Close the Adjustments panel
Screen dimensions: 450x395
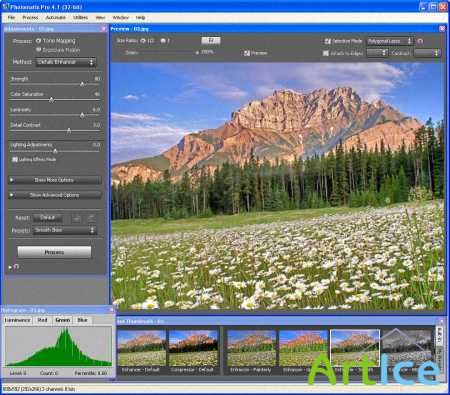point(104,29)
